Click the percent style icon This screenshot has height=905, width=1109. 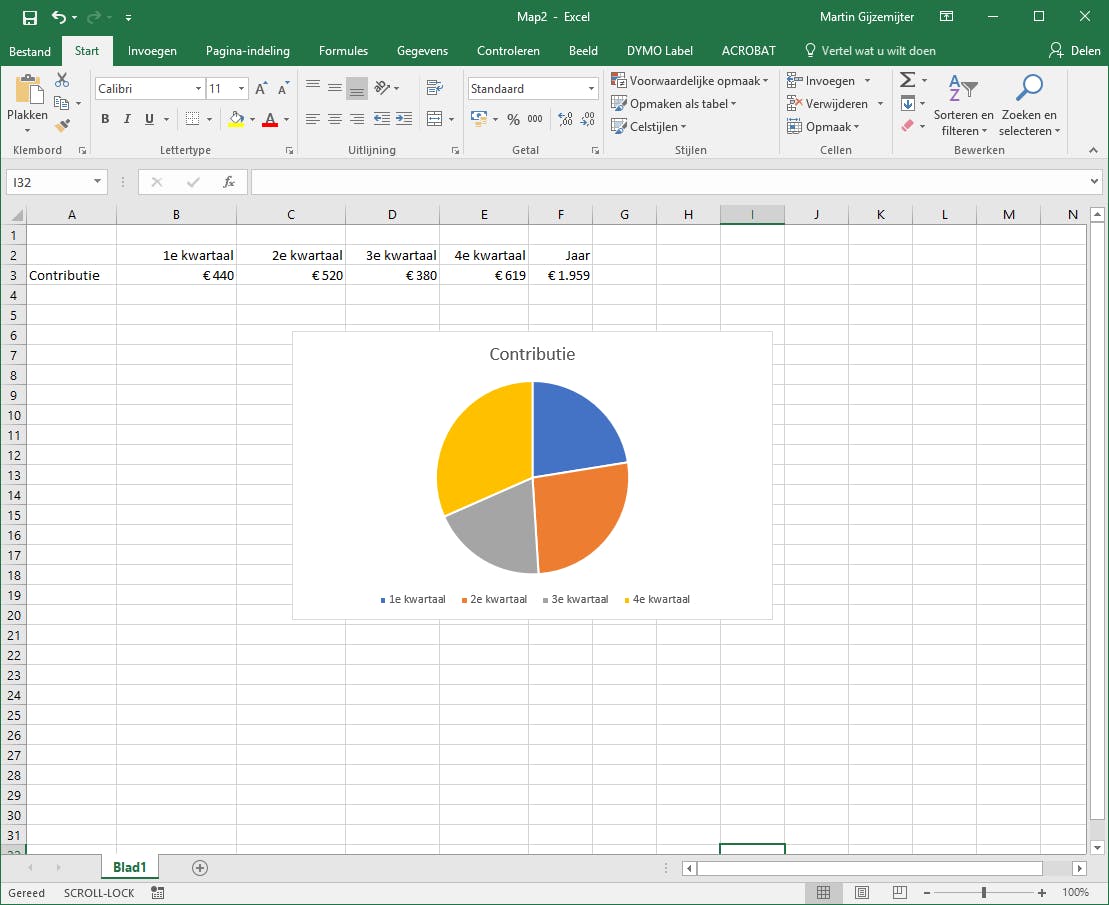513,119
